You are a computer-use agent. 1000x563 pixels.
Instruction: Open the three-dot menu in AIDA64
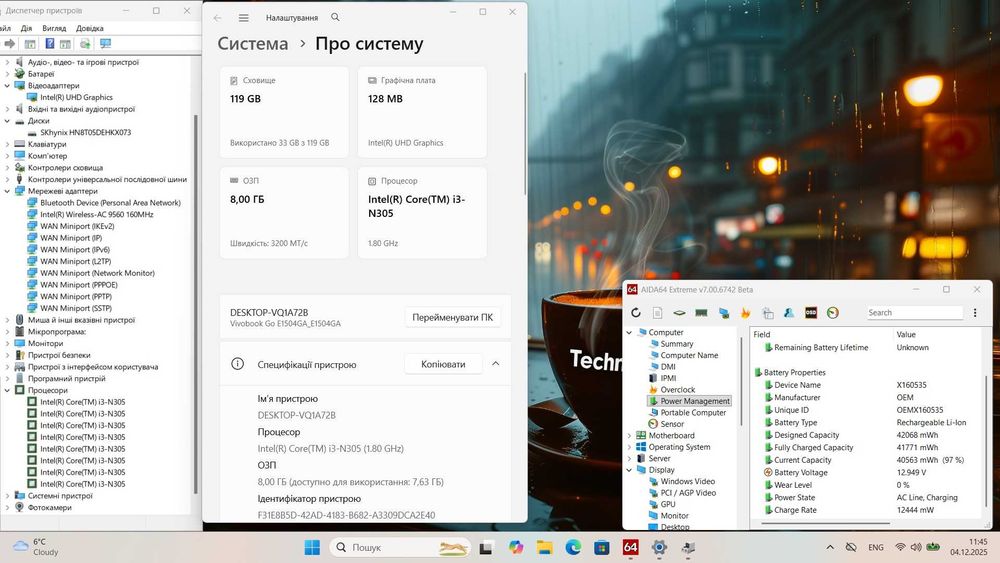974,312
